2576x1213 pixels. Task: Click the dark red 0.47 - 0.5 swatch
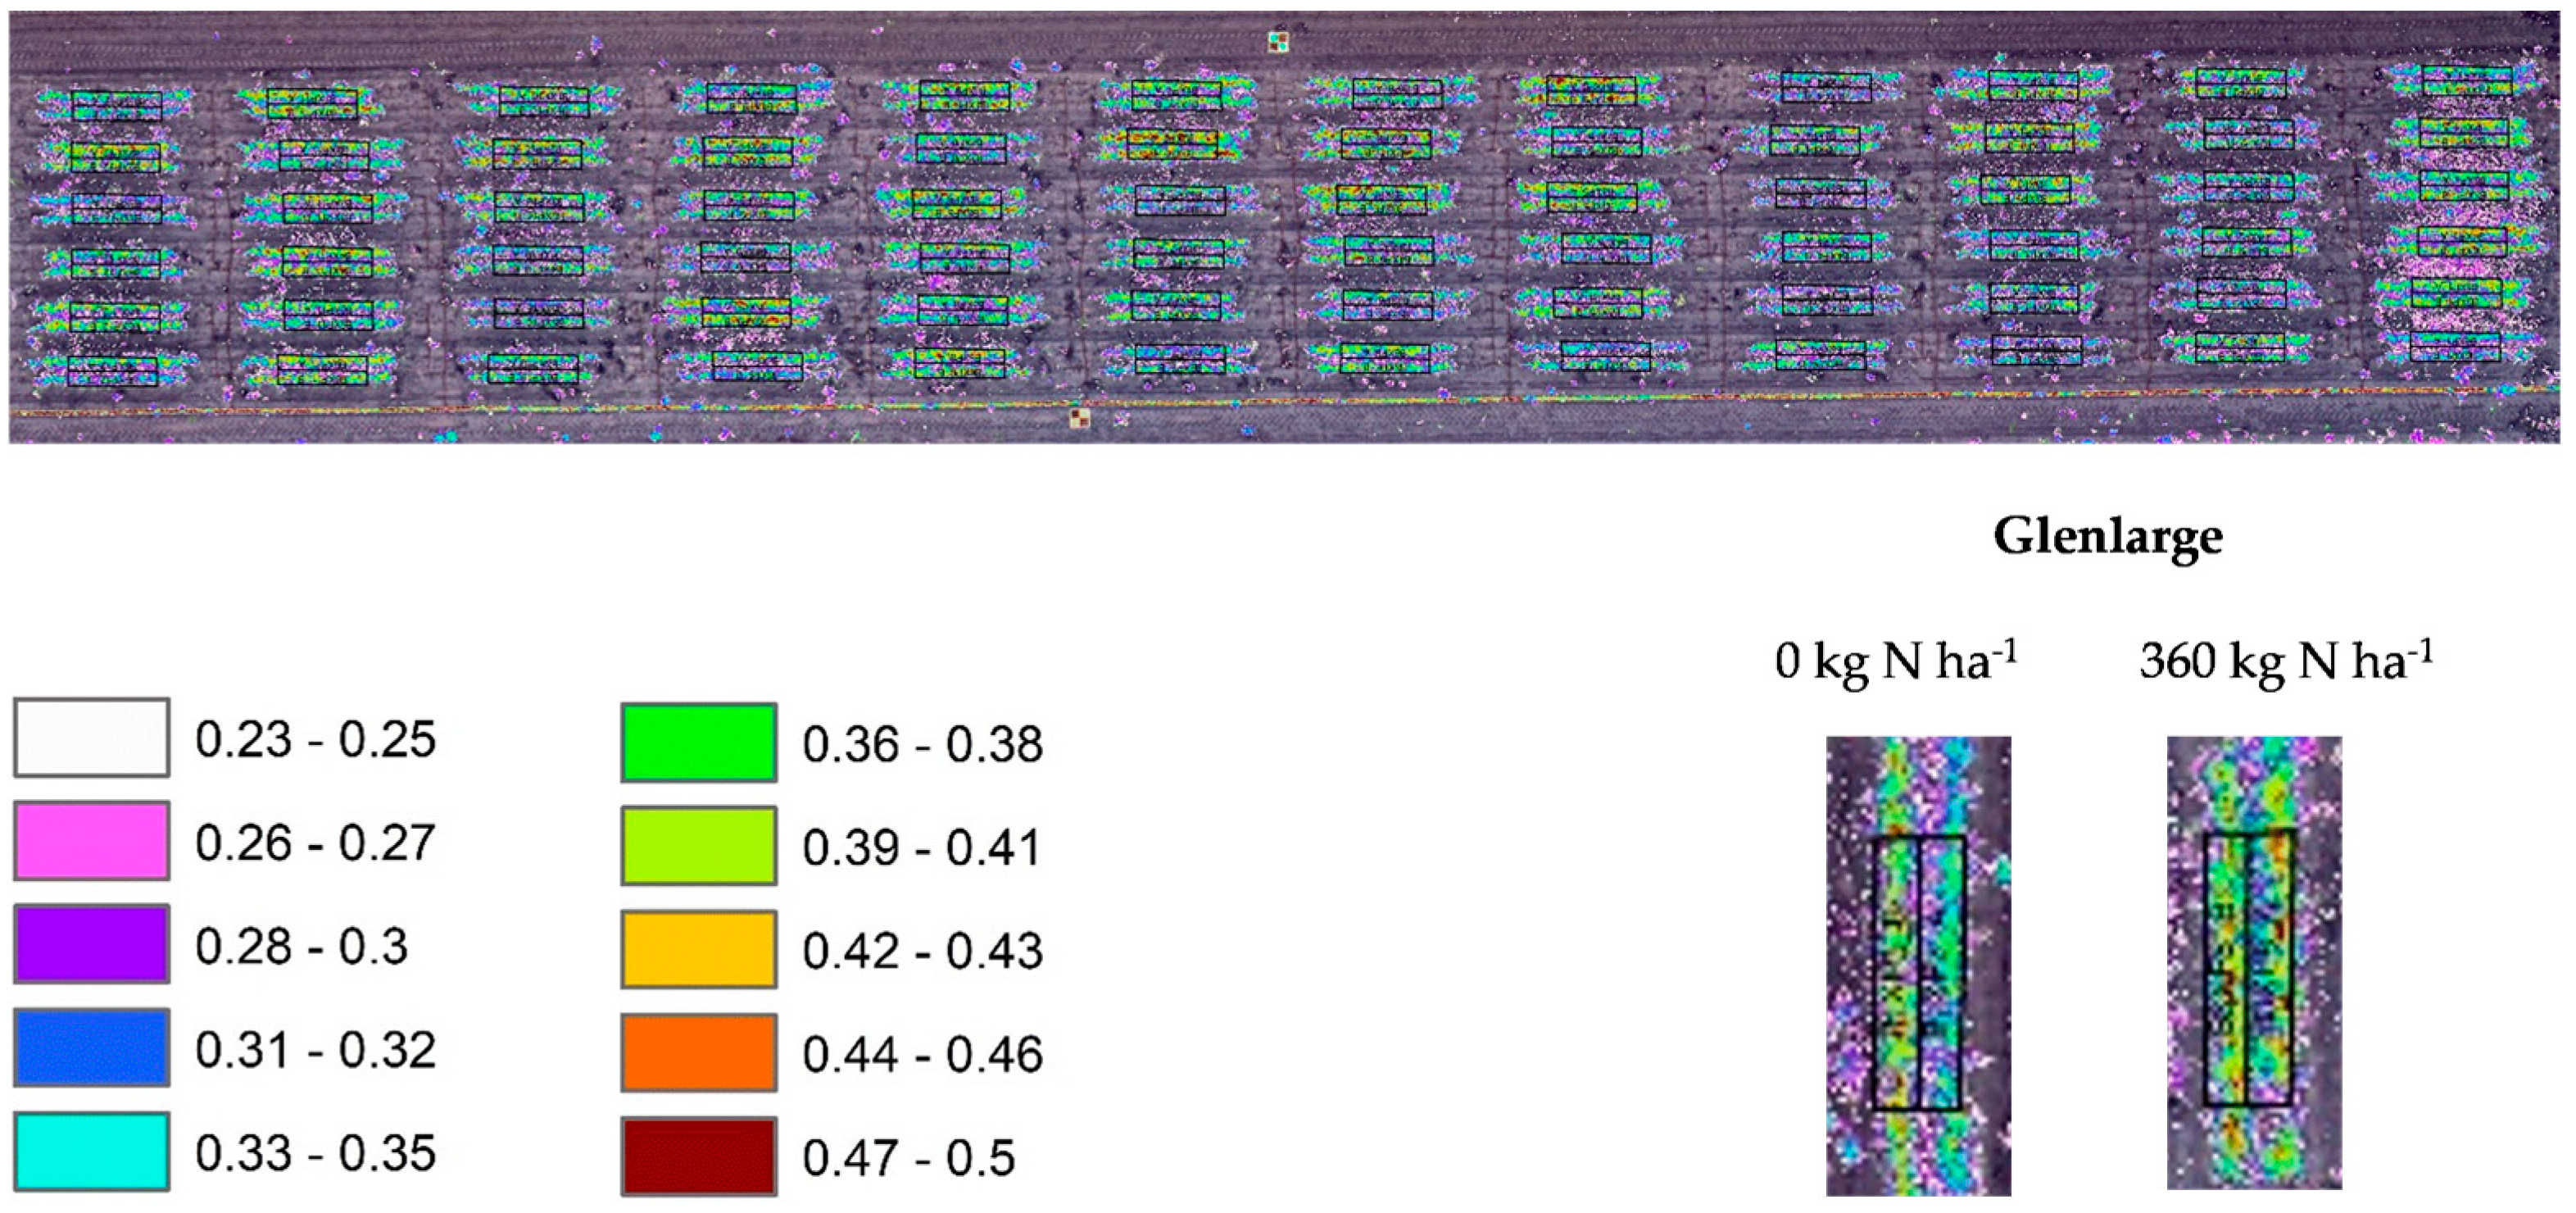click(x=698, y=1156)
